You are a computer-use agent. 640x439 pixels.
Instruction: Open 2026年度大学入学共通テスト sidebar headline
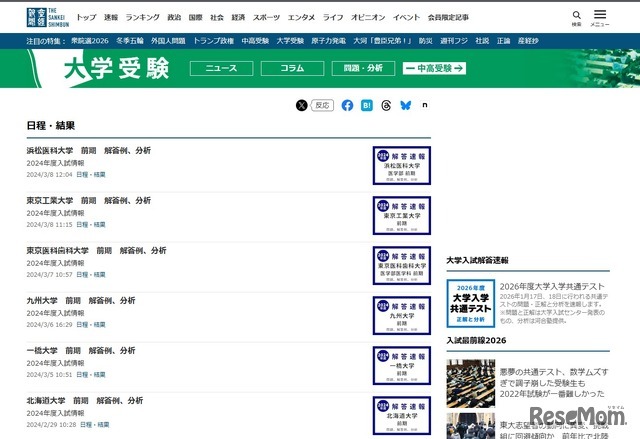pos(552,286)
